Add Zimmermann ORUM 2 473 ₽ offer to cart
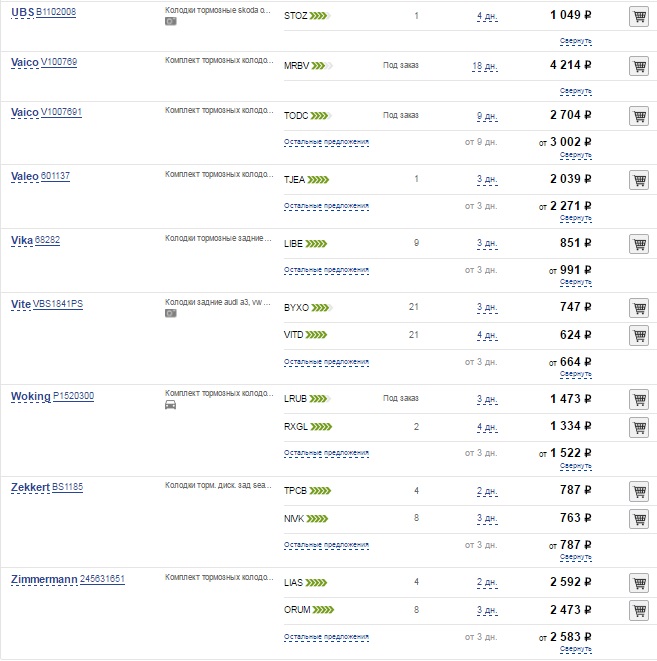 click(x=639, y=611)
